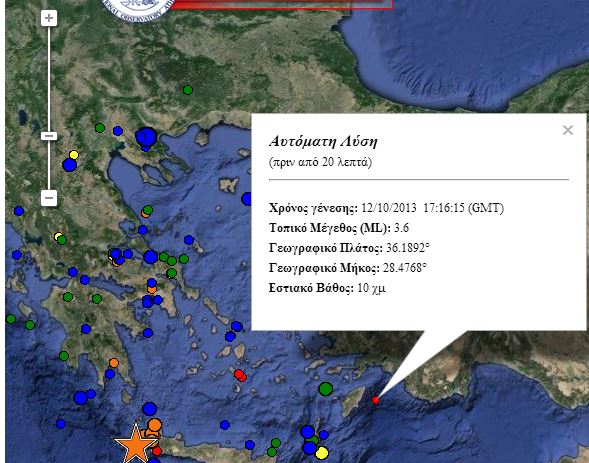Select the text (πριν από 20 λεπτά)
Image resolution: width=589 pixels, height=463 pixels.
320,162
